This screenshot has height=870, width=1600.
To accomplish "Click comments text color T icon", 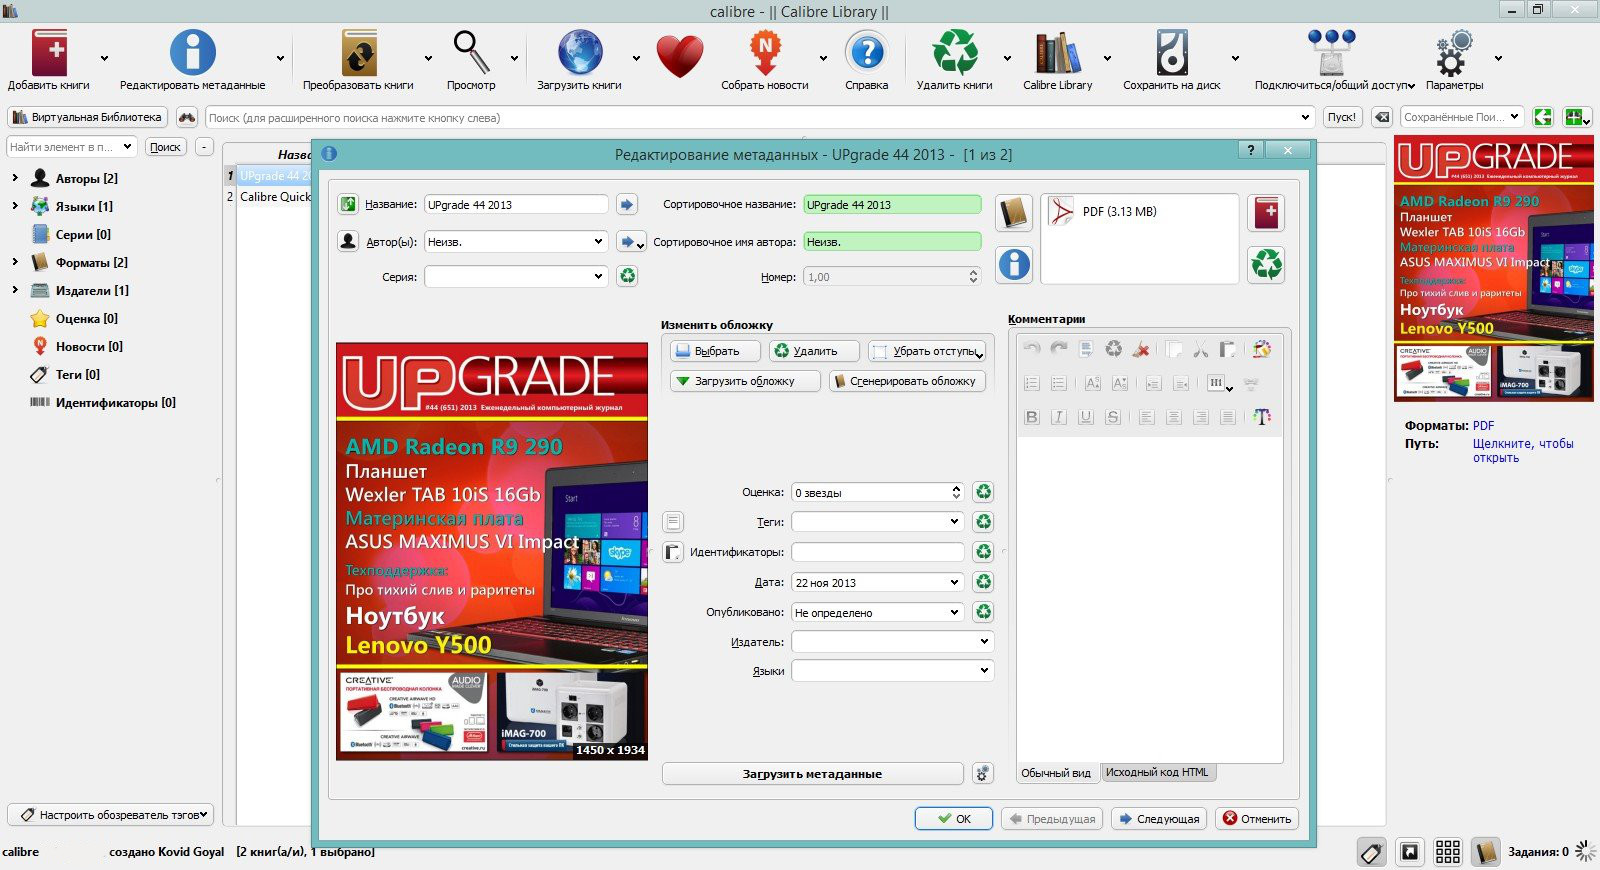I will point(1262,417).
